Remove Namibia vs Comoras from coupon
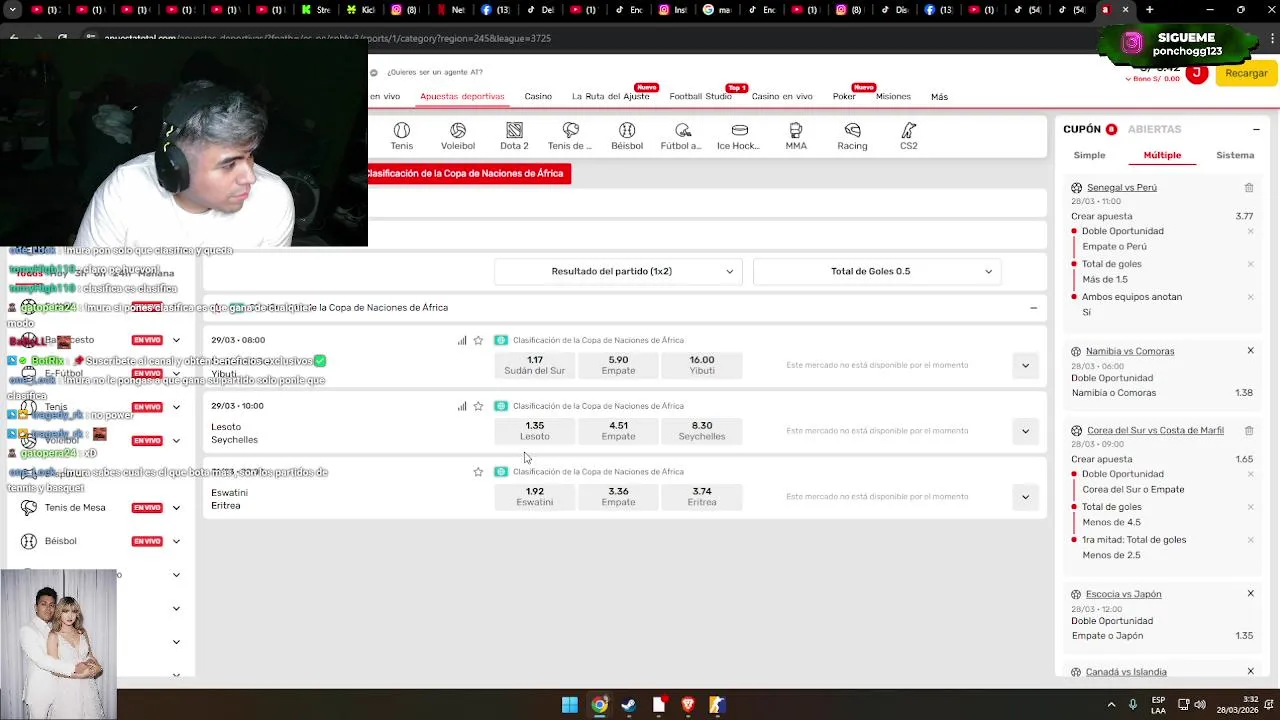The image size is (1280, 720). (1250, 351)
